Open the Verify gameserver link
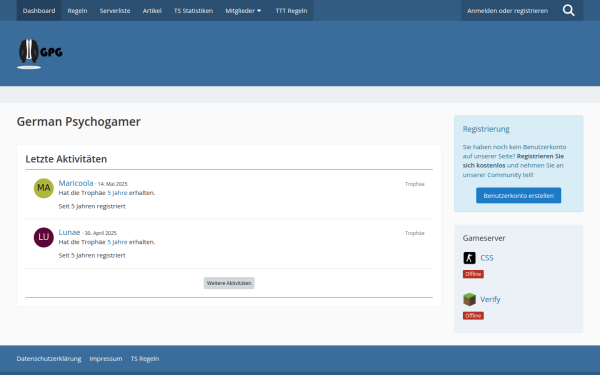This screenshot has height=375, width=600. click(490, 299)
